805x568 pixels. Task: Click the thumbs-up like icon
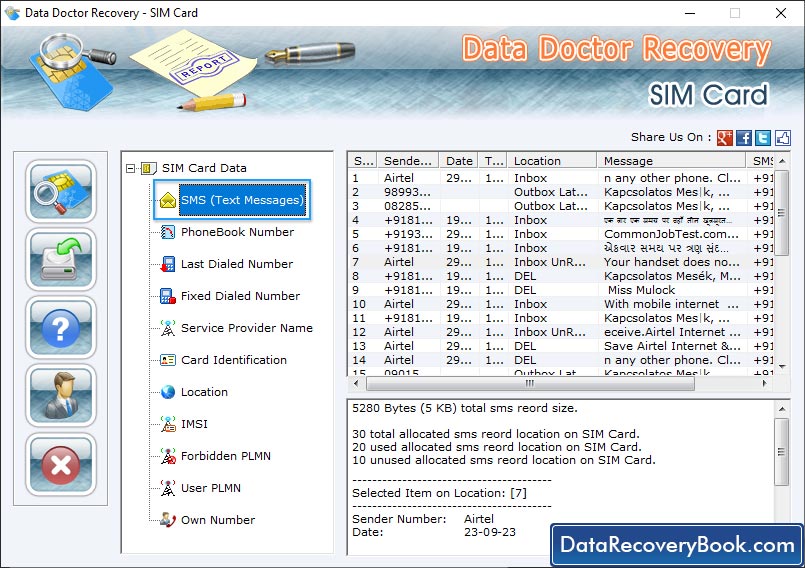(x=782, y=138)
